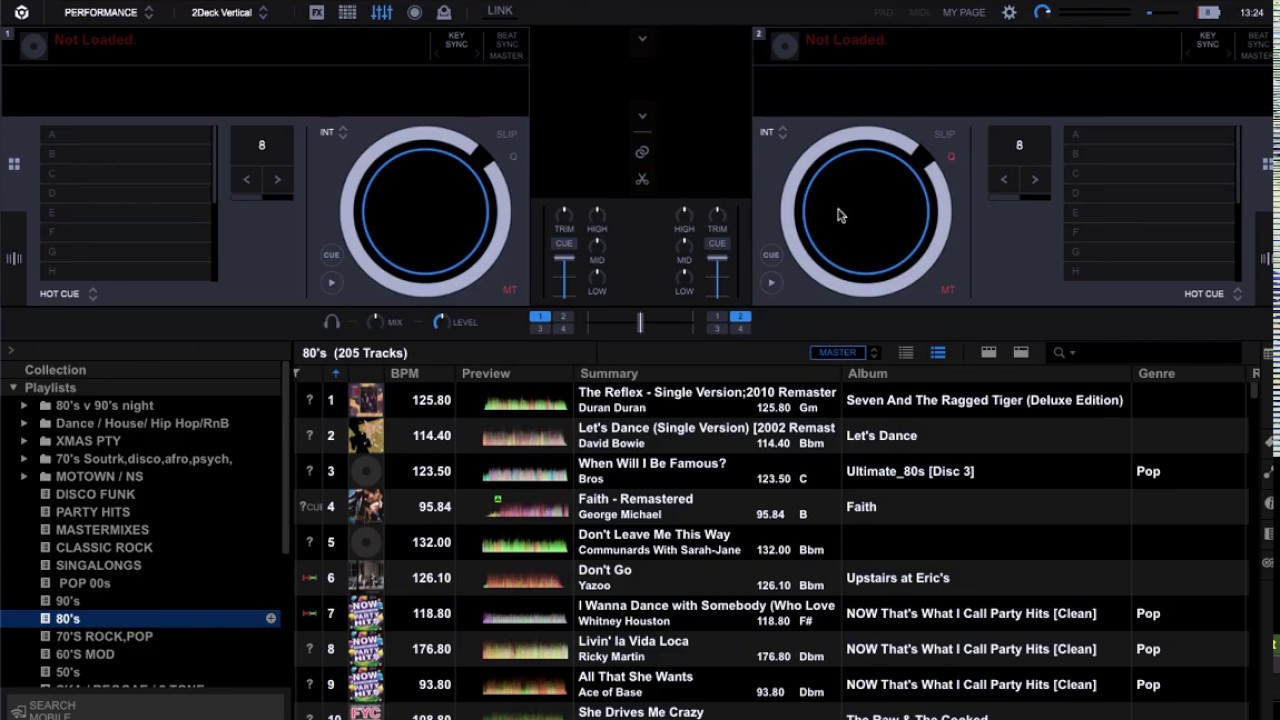Click the rekordbox logo icon
This screenshot has height=720, width=1280.
(21, 12)
